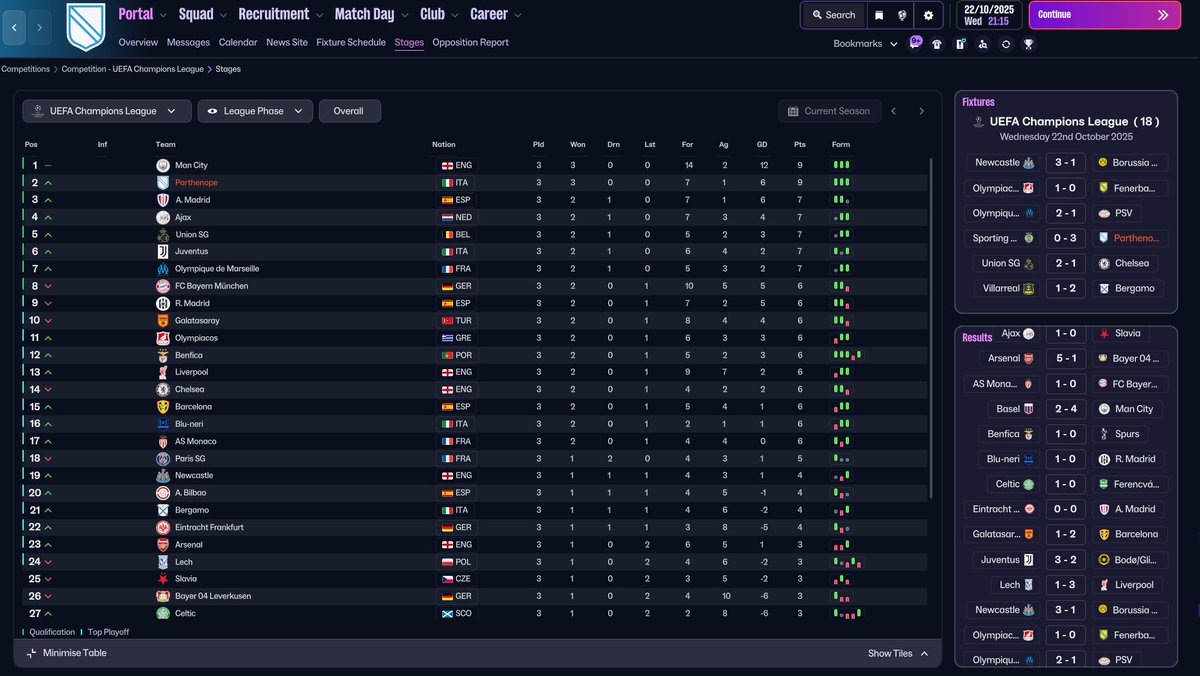Click the trophy shortcut icon
The height and width of the screenshot is (676, 1200).
[x=1028, y=44]
